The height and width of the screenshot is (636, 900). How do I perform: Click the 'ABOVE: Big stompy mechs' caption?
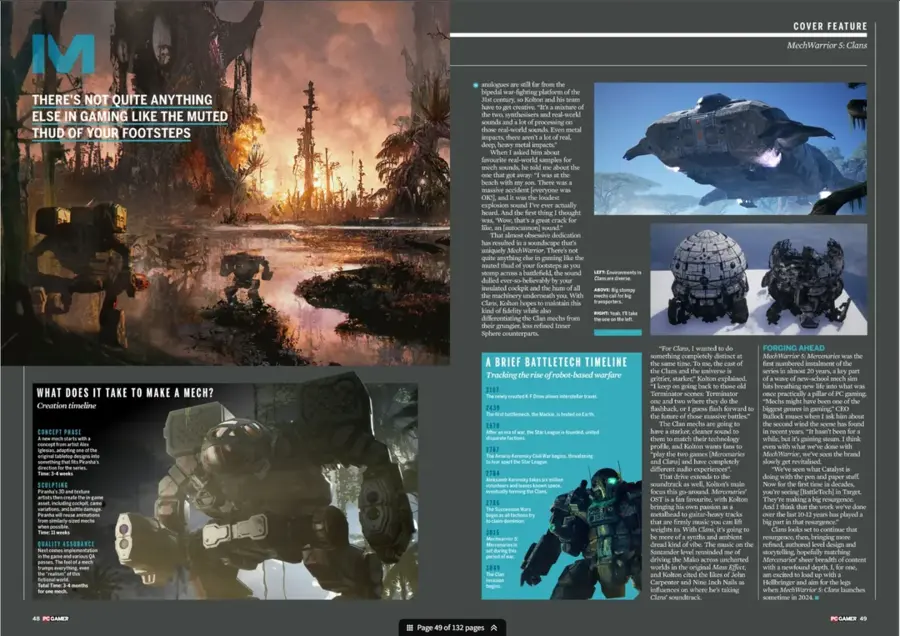tap(615, 296)
